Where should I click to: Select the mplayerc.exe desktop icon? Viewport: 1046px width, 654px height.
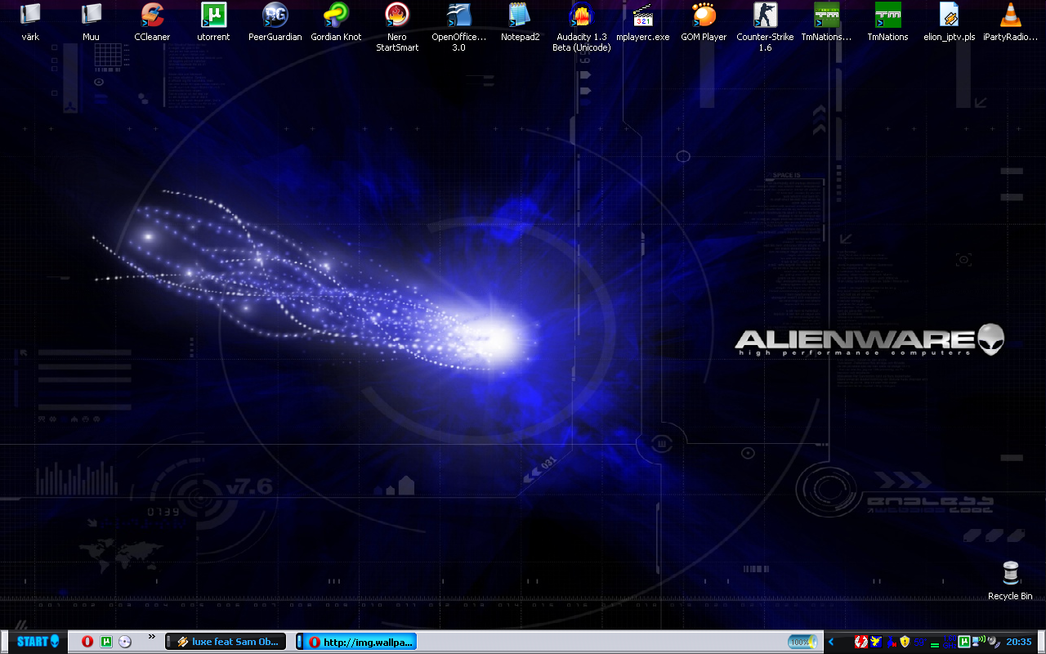coord(642,22)
